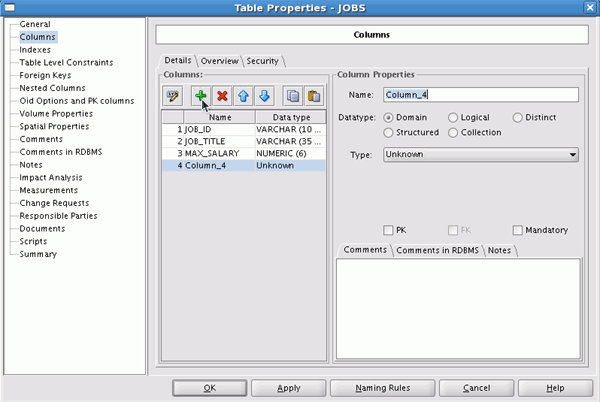This screenshot has height=402, width=600.
Task: Open Notes in the left tree
Action: (31, 165)
